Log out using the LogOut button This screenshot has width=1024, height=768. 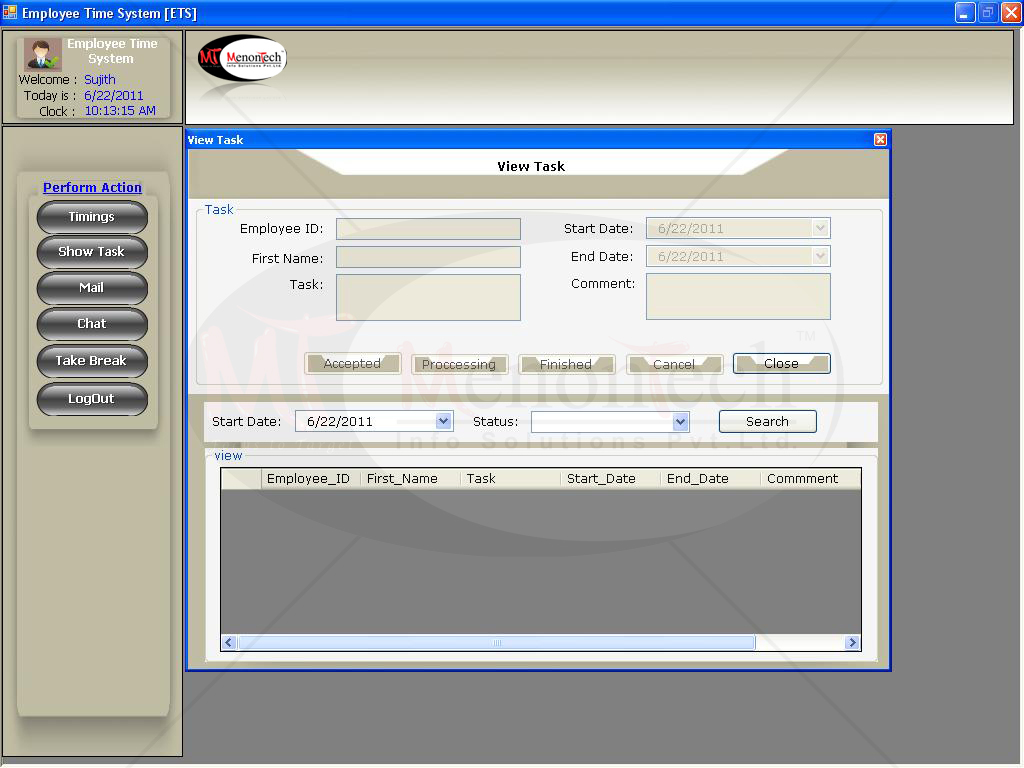tap(92, 399)
